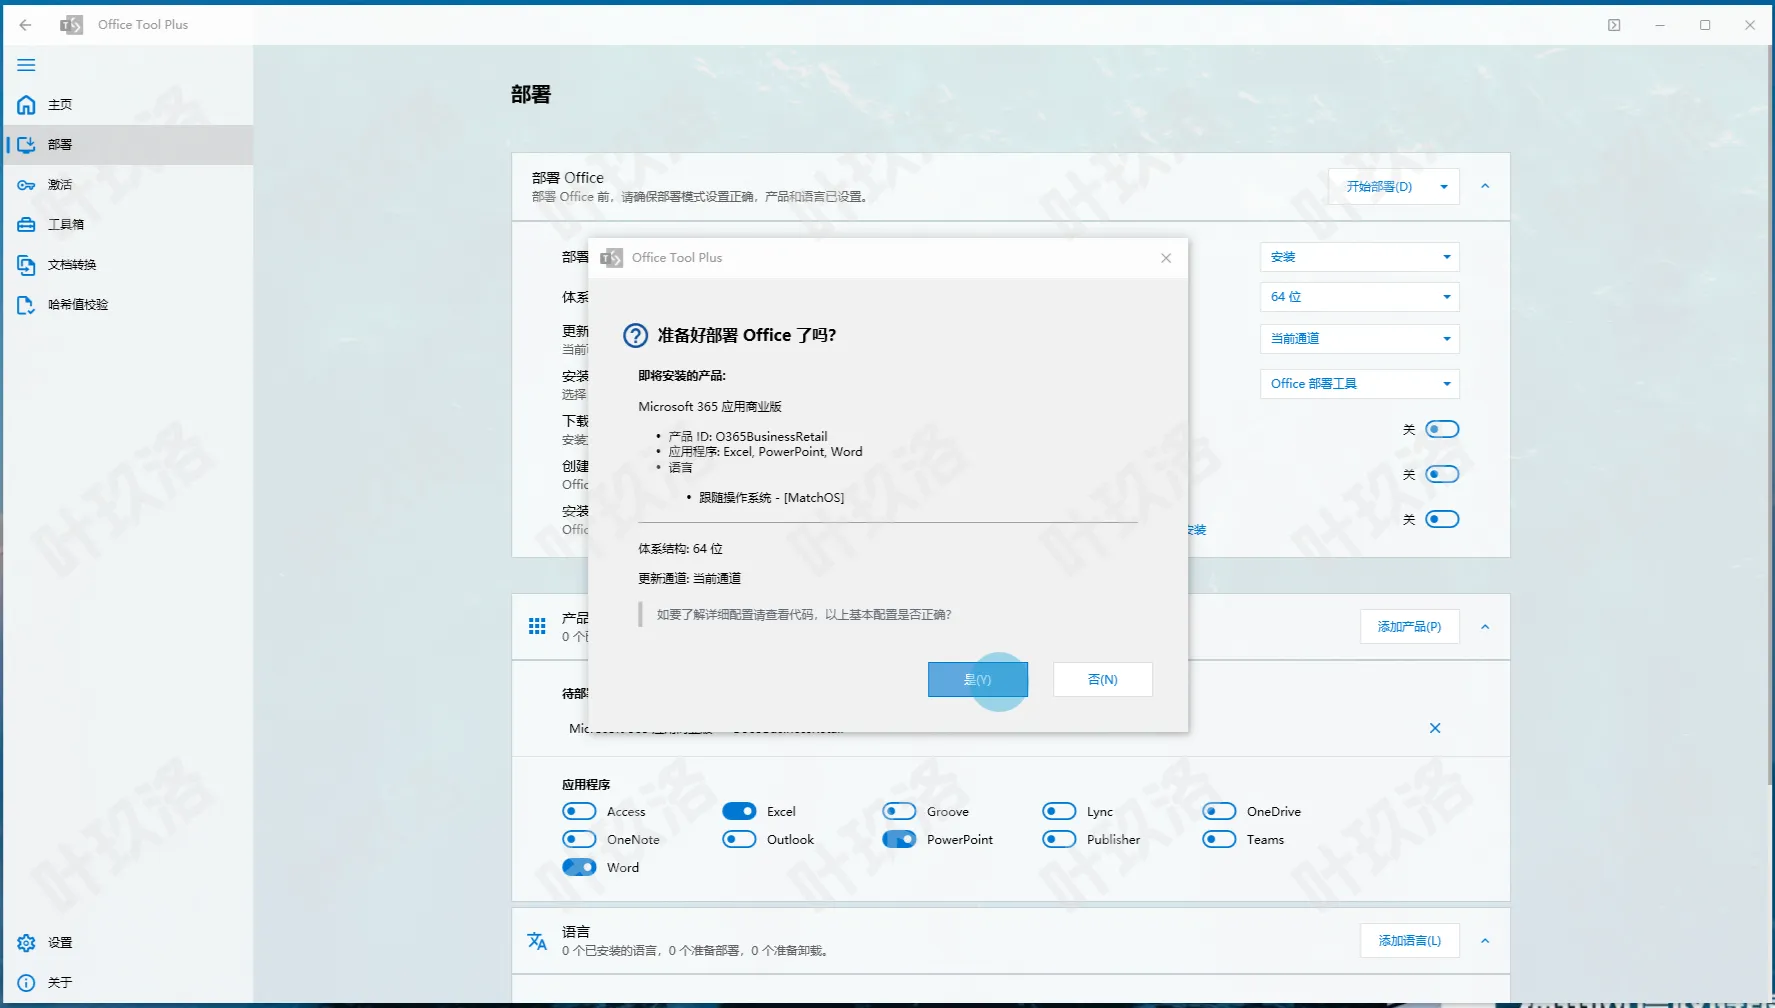Open 哈希值校验 hash check page
Viewport: 1775px width, 1008px height.
(x=128, y=305)
